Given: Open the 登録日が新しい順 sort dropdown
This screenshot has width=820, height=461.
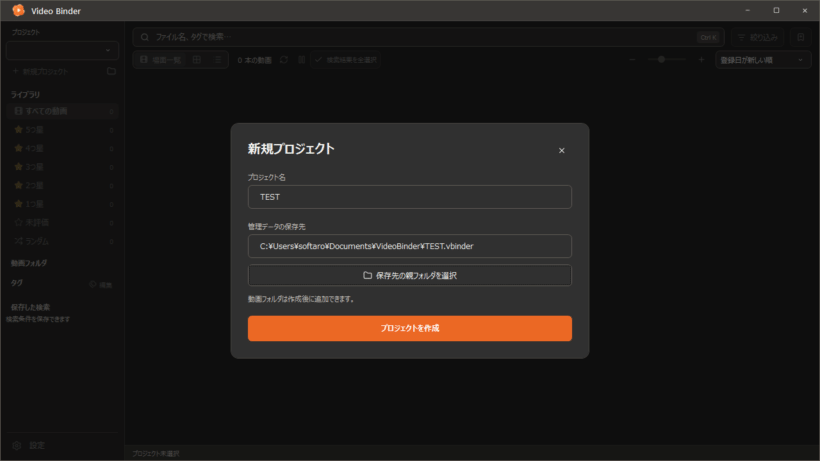Looking at the screenshot, I should click(762, 60).
